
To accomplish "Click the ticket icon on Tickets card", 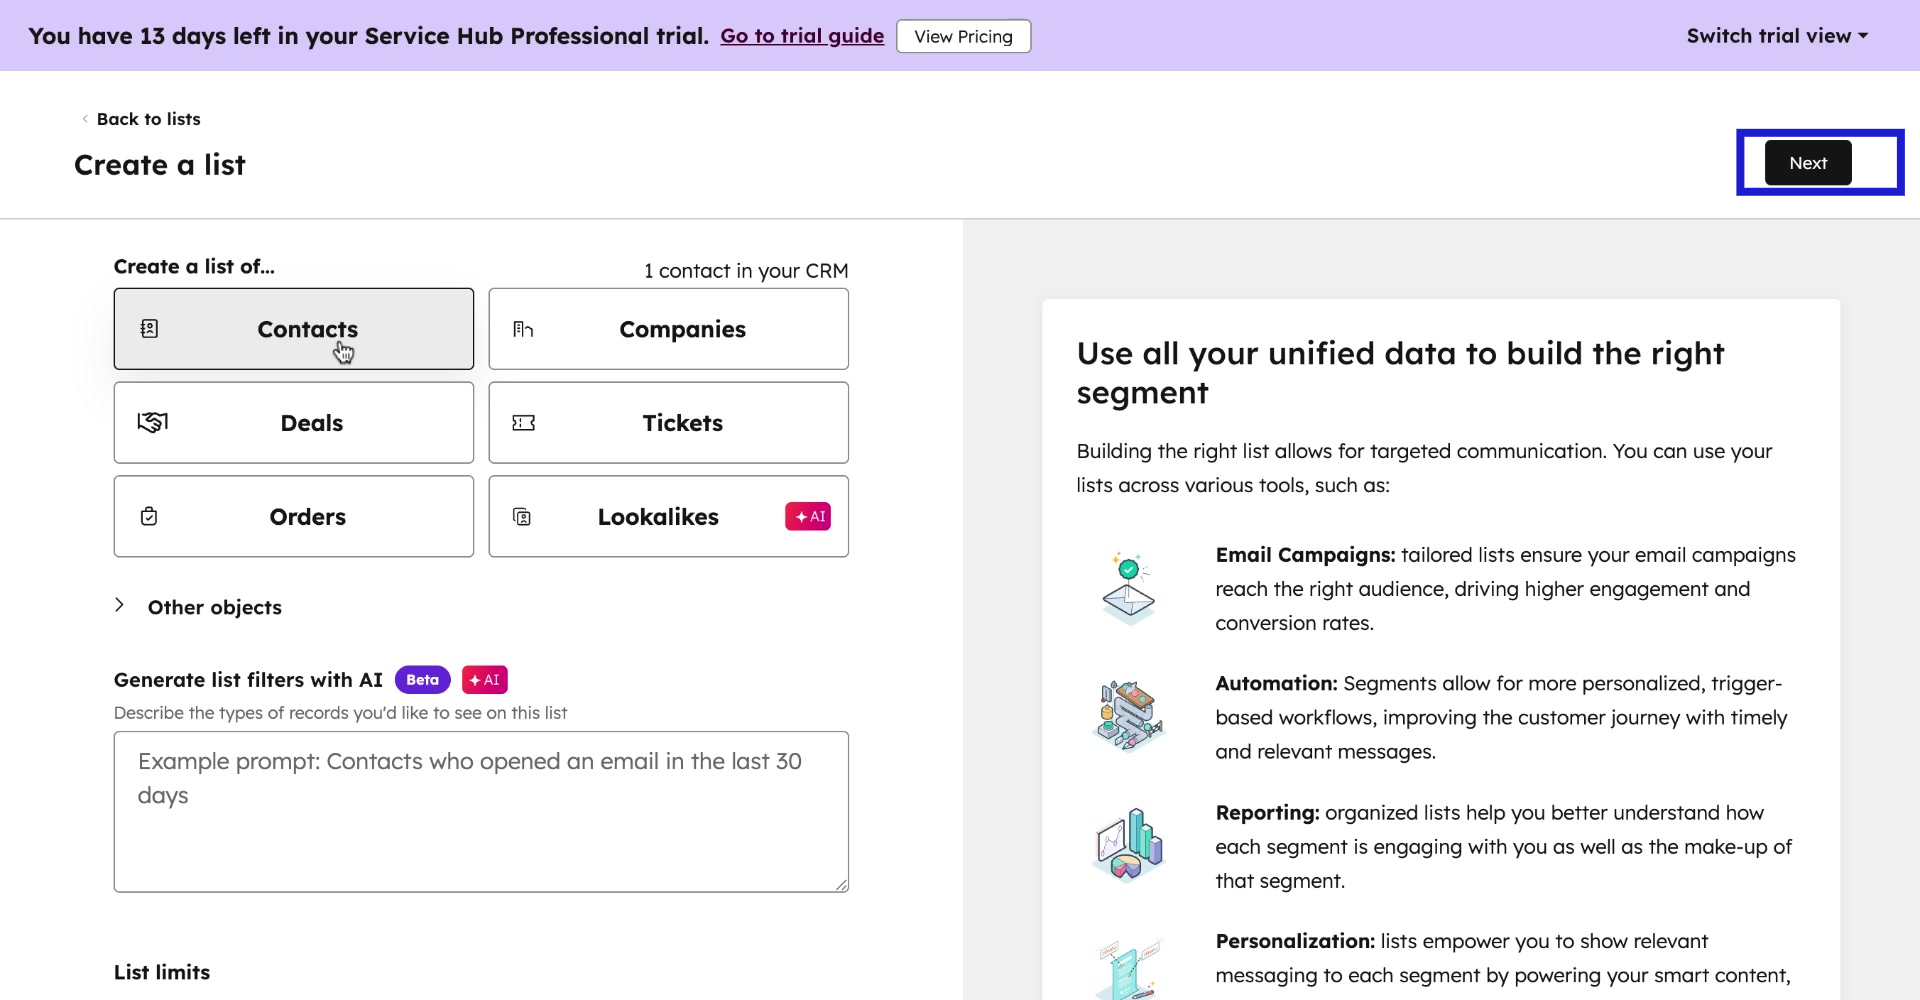I will click(524, 422).
